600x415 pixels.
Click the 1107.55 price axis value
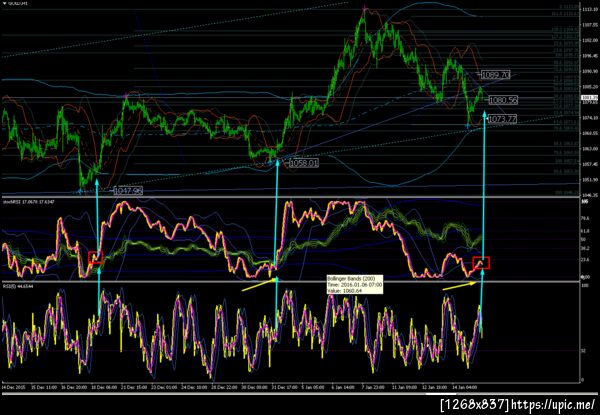[590, 24]
